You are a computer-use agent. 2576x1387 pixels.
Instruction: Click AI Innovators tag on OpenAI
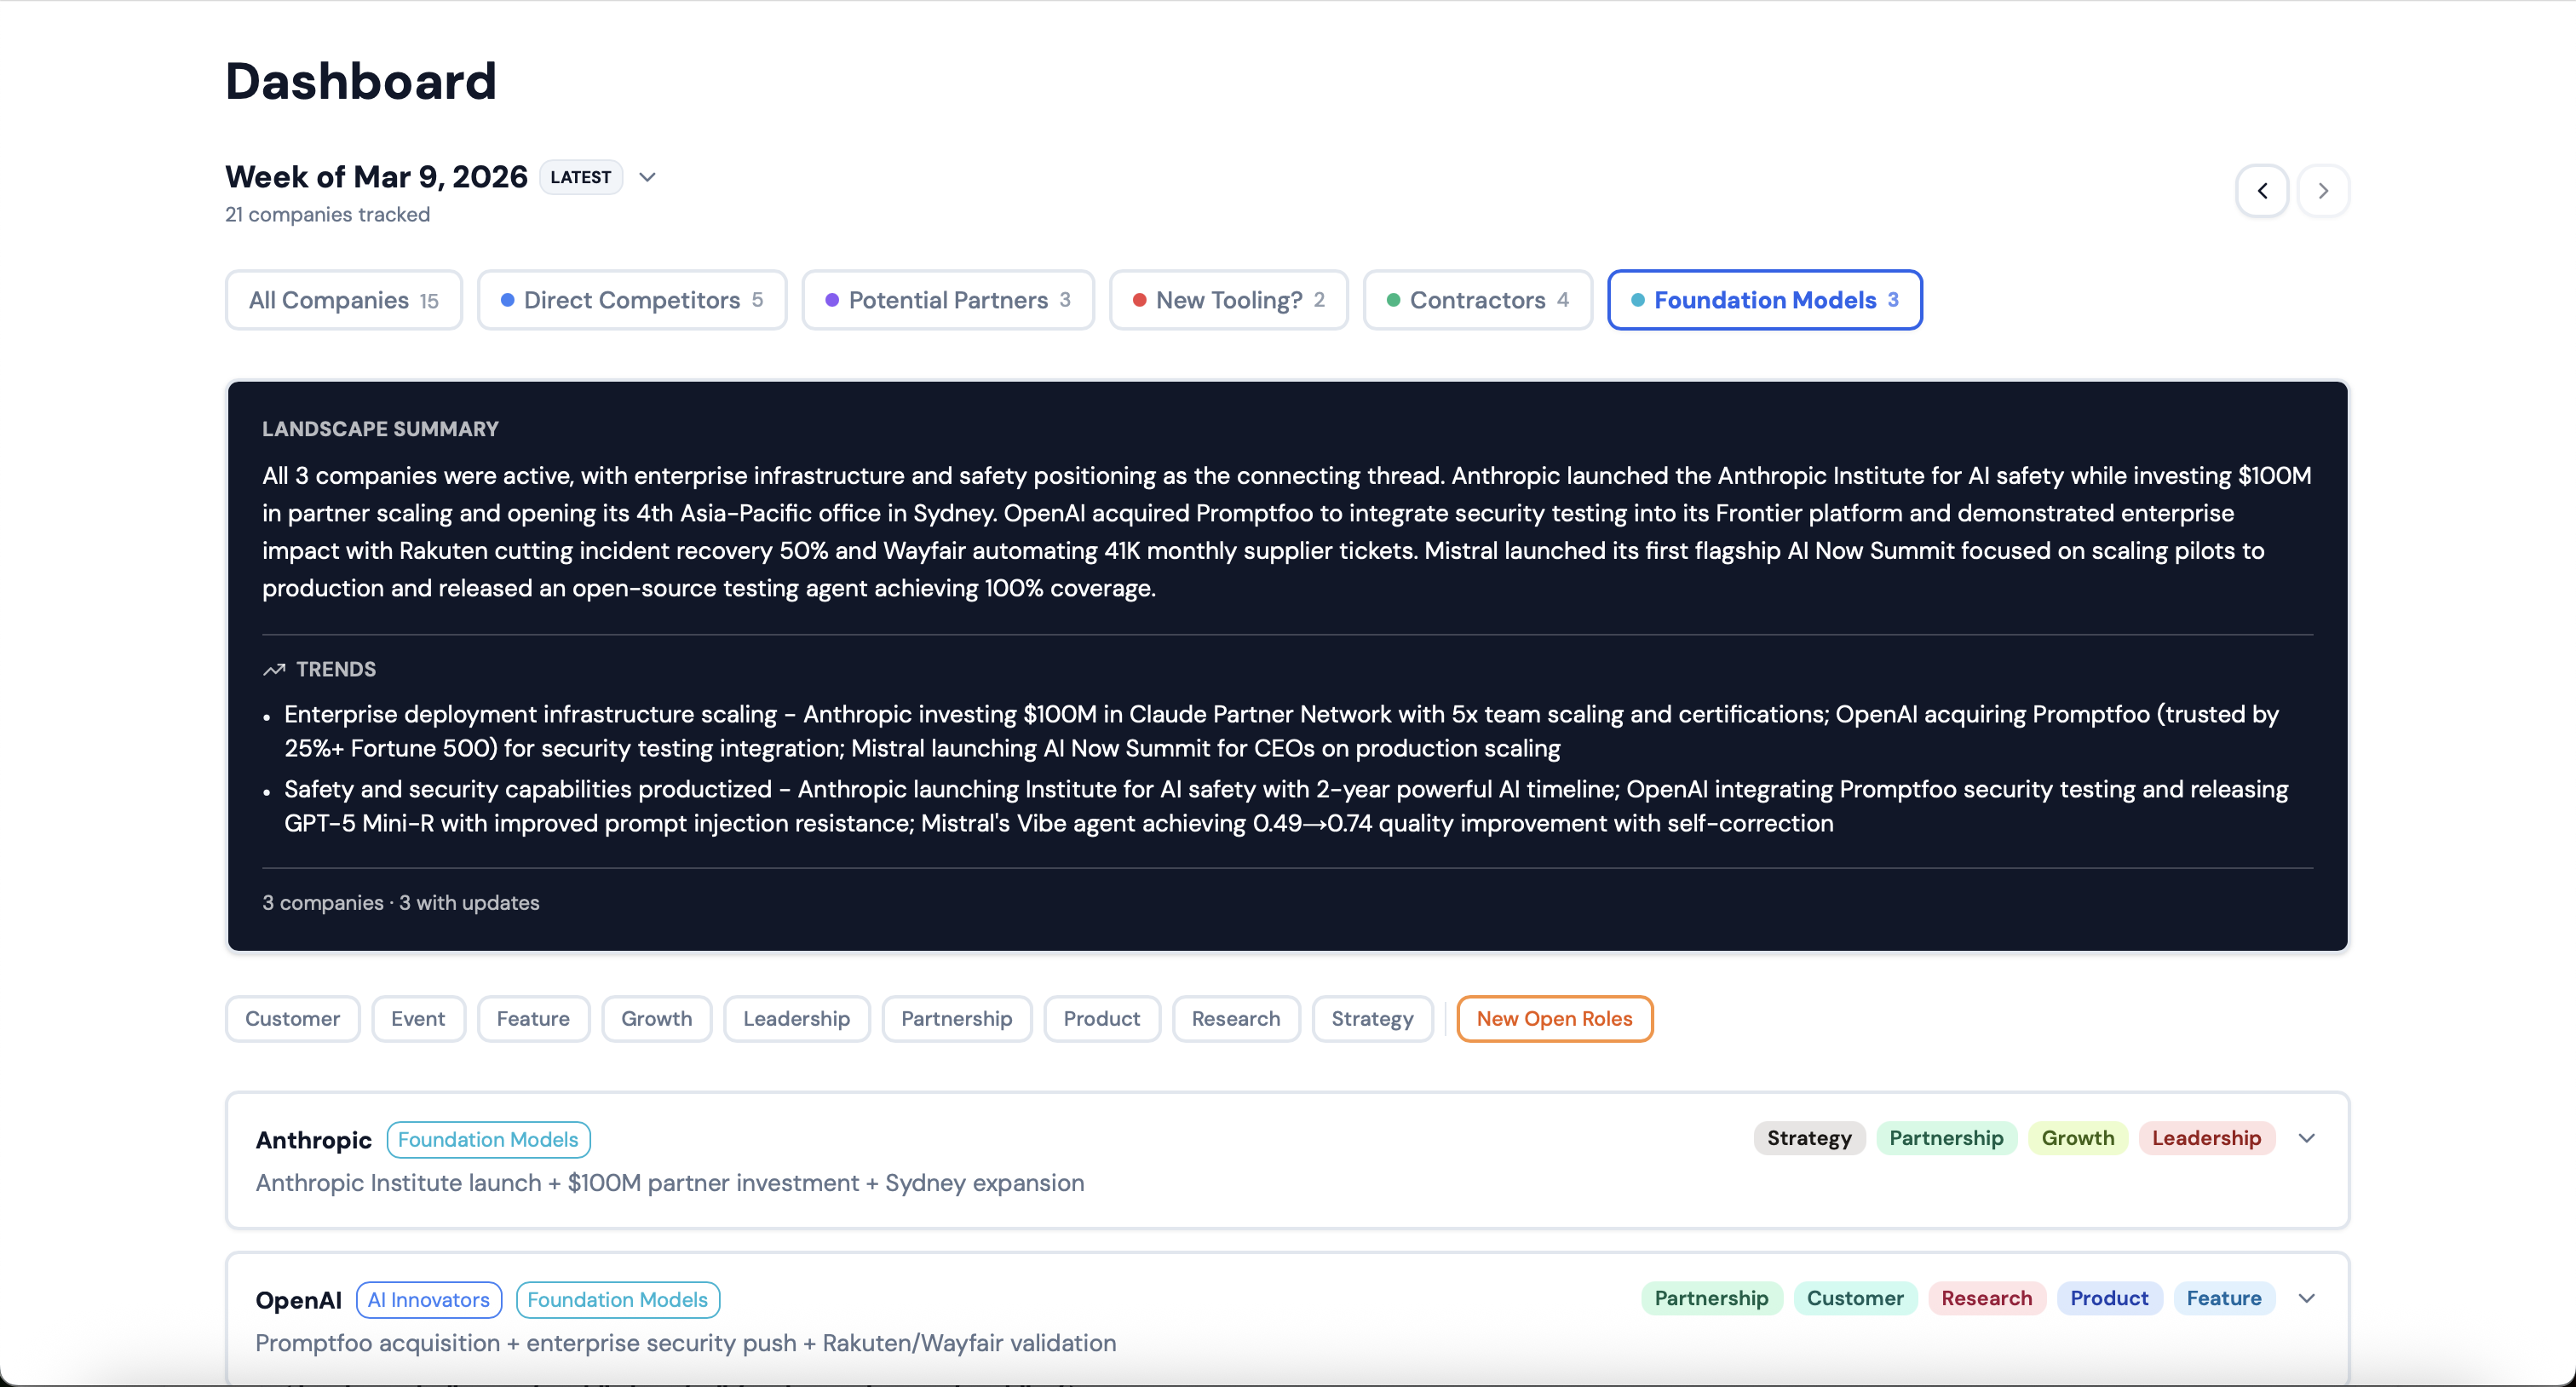428,1299
